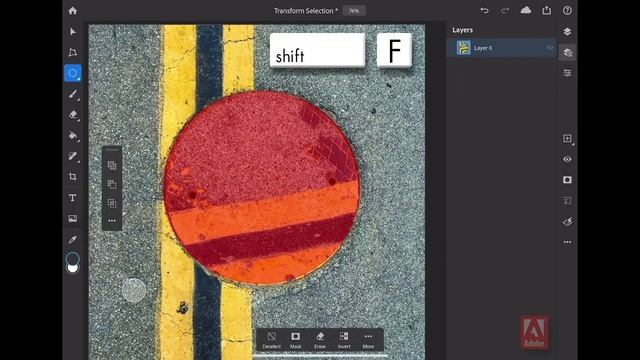Switch to compact layer view
The image size is (640, 360).
click(x=567, y=31)
